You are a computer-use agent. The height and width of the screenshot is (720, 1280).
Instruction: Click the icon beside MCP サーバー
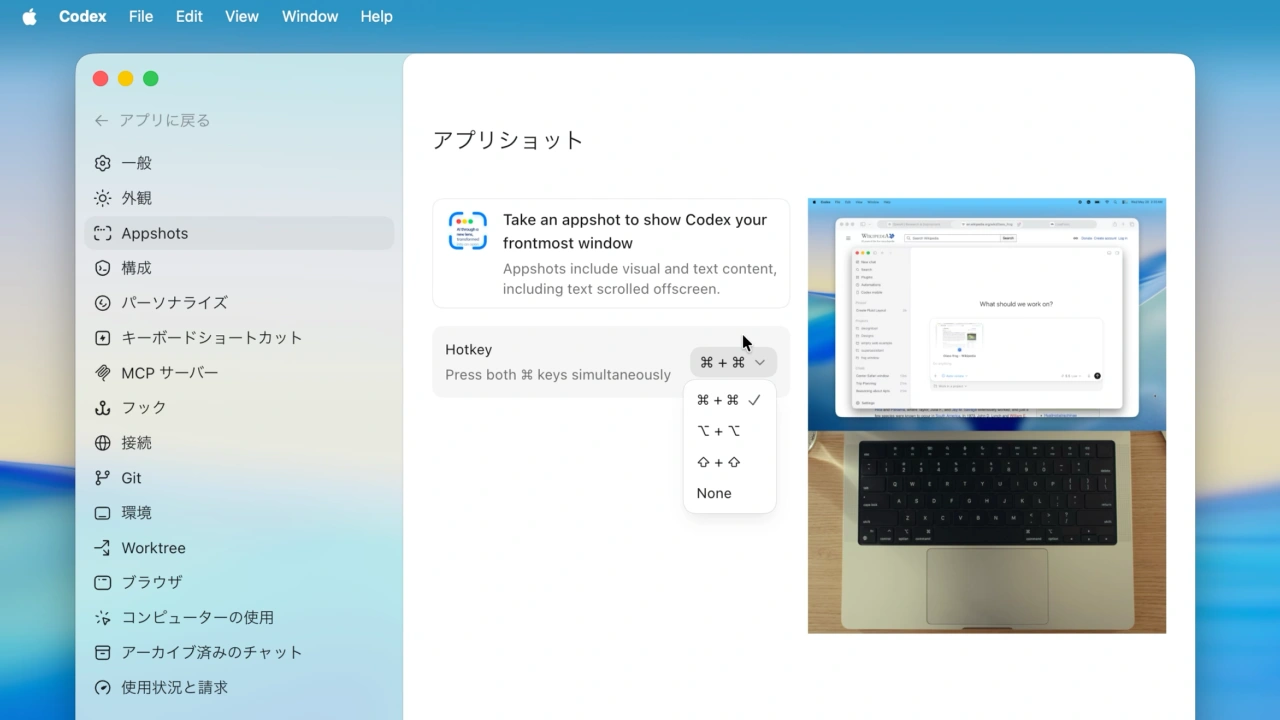102,373
